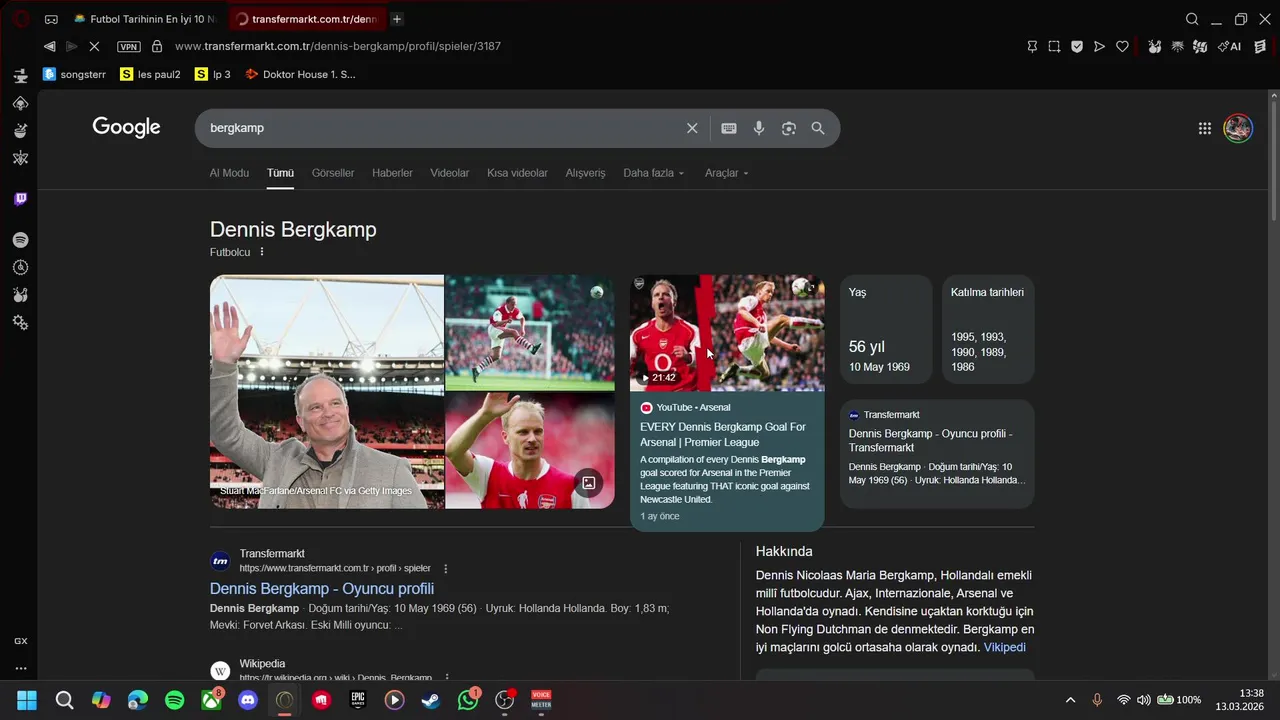Screen dimensions: 1280x720
Task: Open Spotify in the Opera sidebar
Action: click(20, 240)
